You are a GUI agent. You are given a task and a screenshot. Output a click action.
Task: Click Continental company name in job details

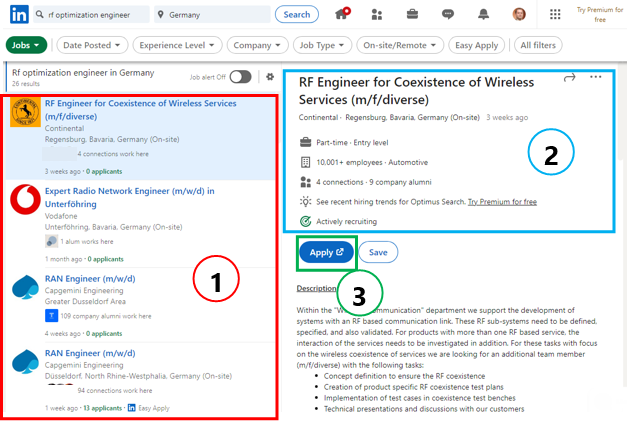pos(318,117)
